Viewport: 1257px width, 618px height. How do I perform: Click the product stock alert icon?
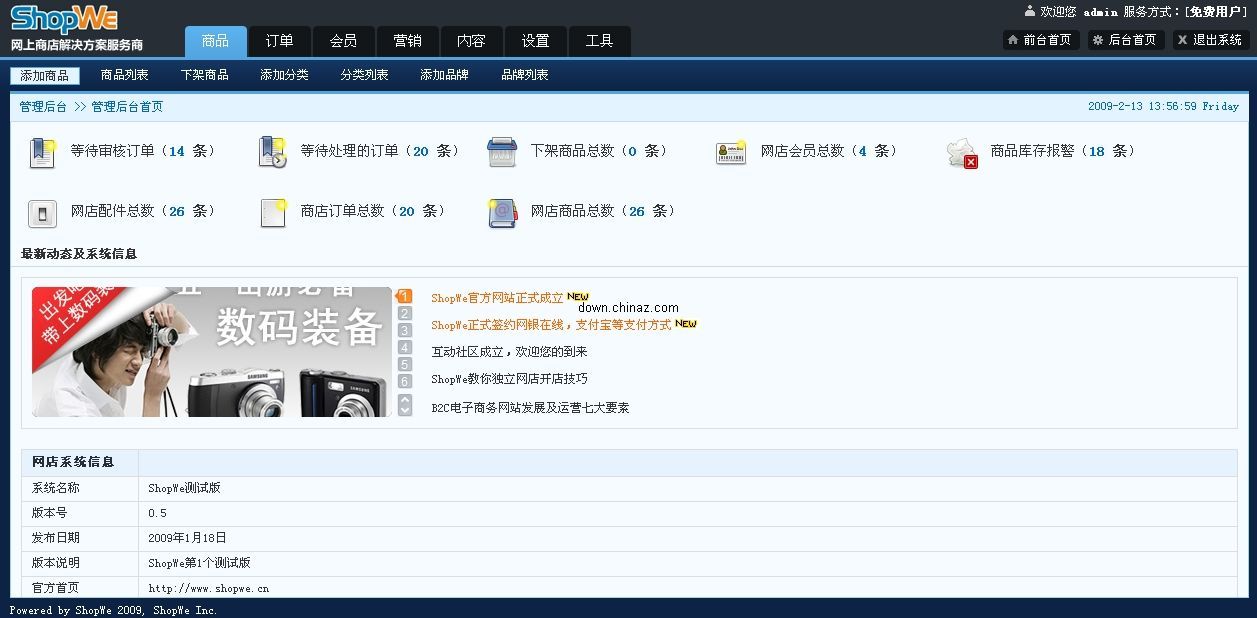(962, 152)
